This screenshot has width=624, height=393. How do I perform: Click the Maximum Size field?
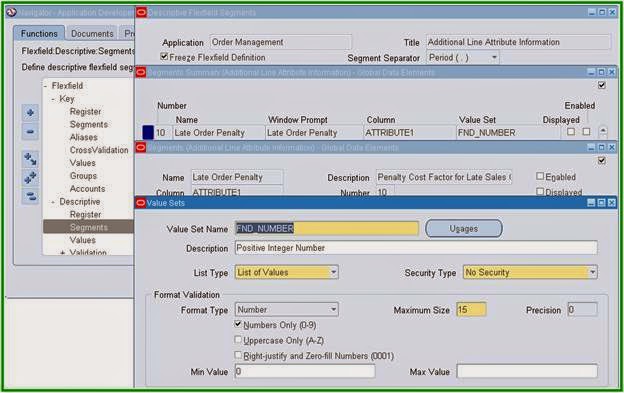[x=471, y=309]
